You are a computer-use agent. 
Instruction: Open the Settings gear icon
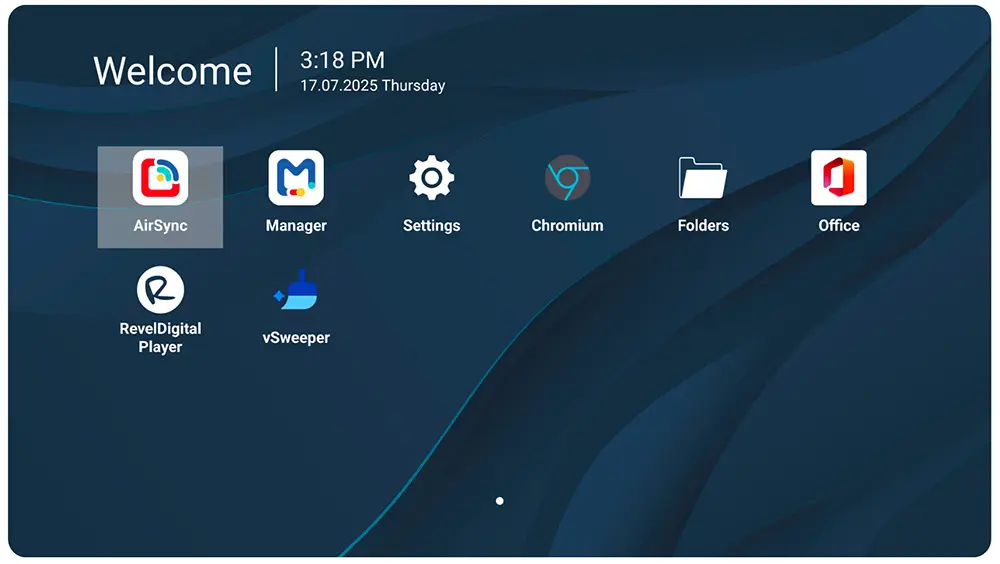[432, 178]
